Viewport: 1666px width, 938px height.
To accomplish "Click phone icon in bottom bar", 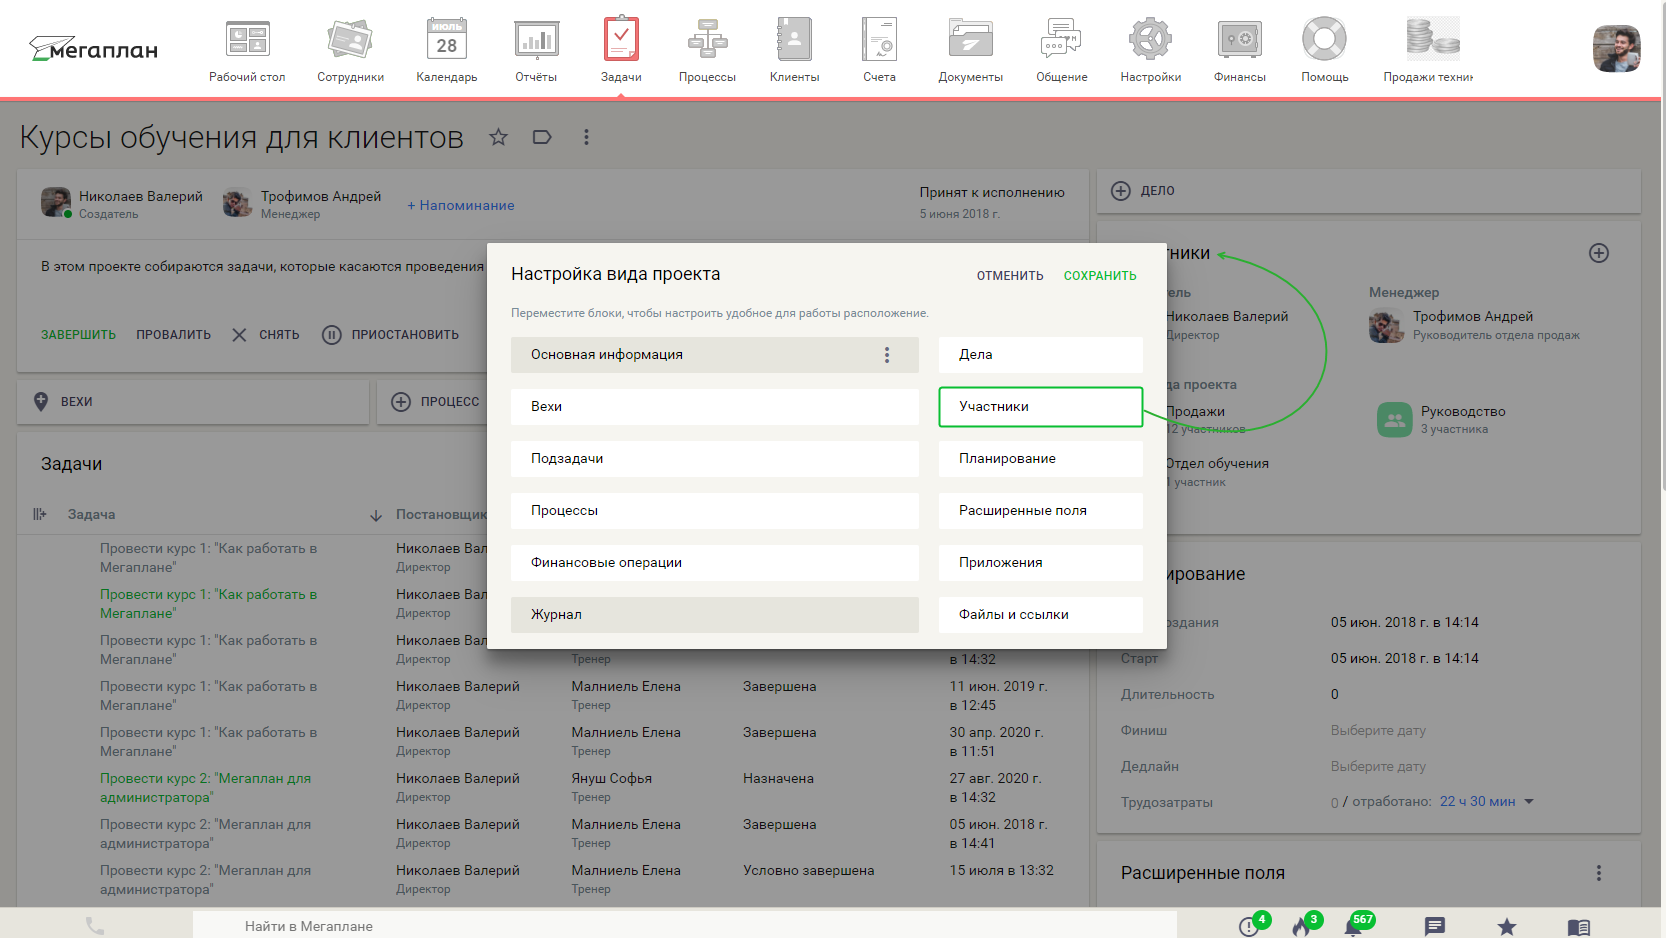I will [x=95, y=926].
